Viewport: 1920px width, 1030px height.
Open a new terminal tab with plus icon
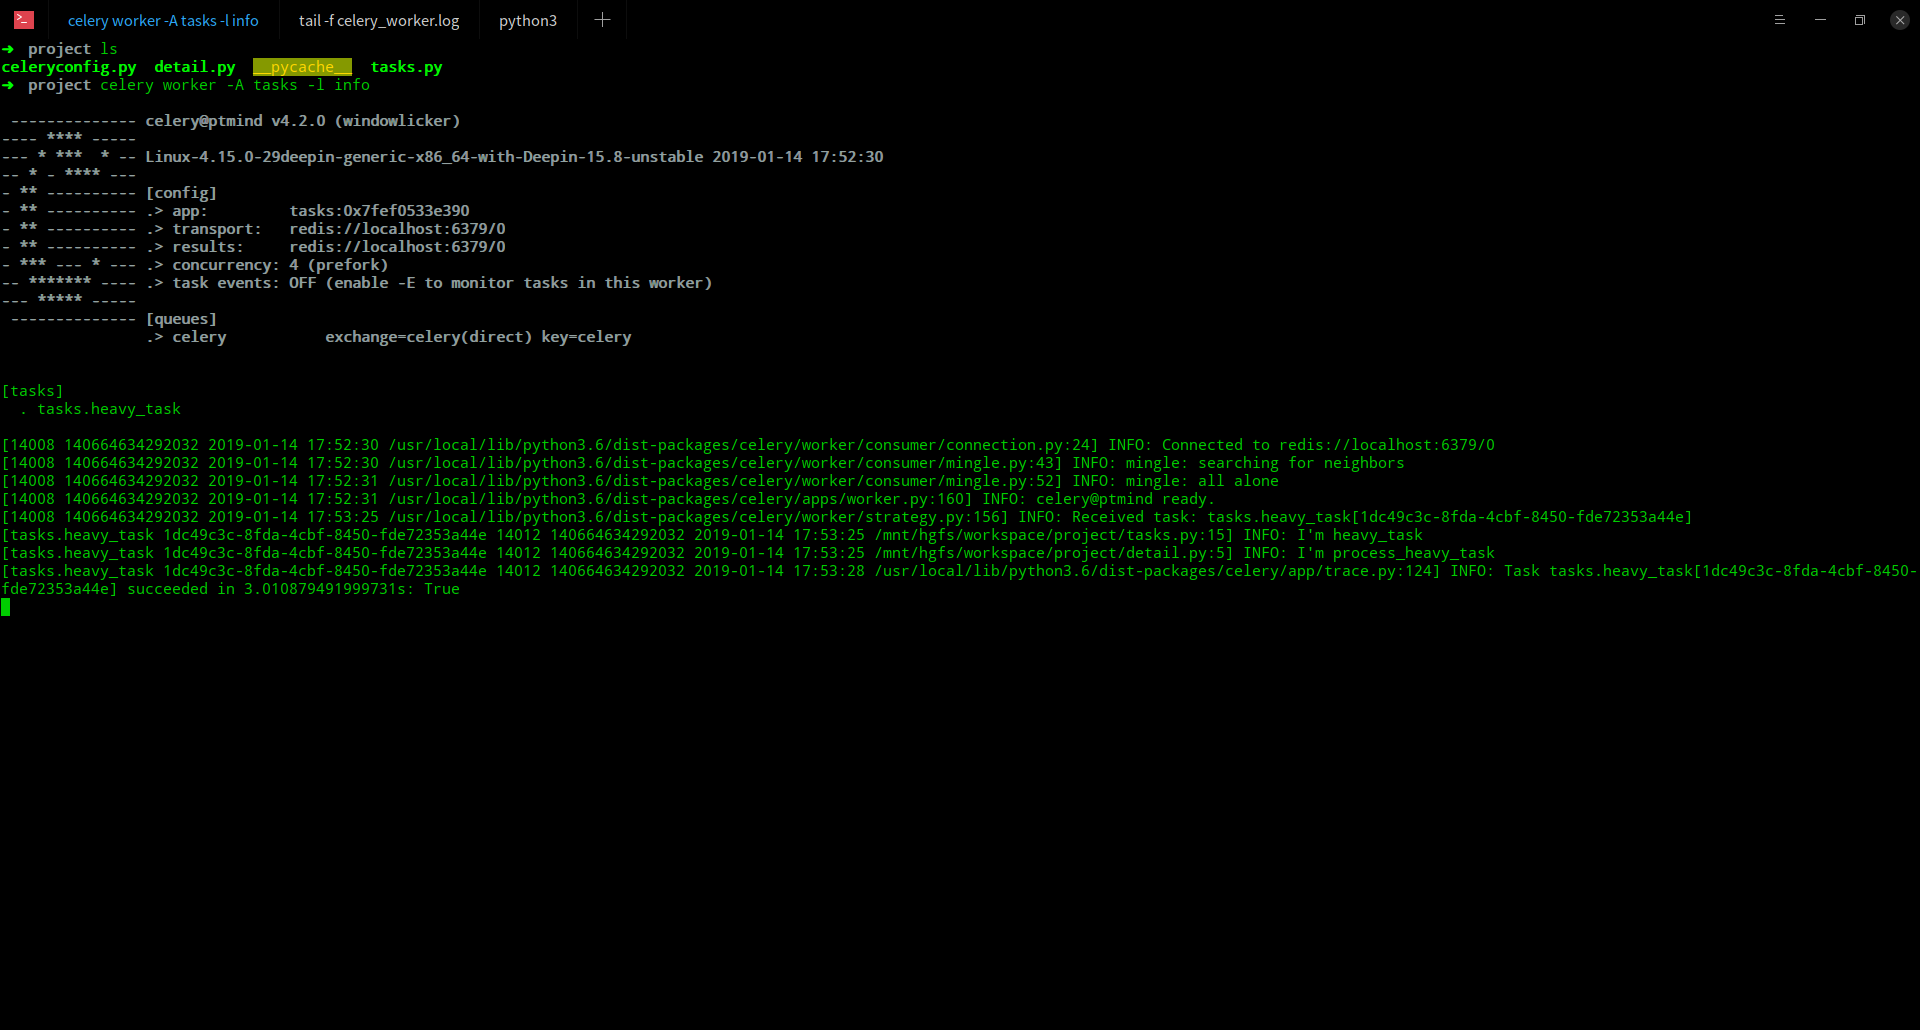tap(602, 19)
